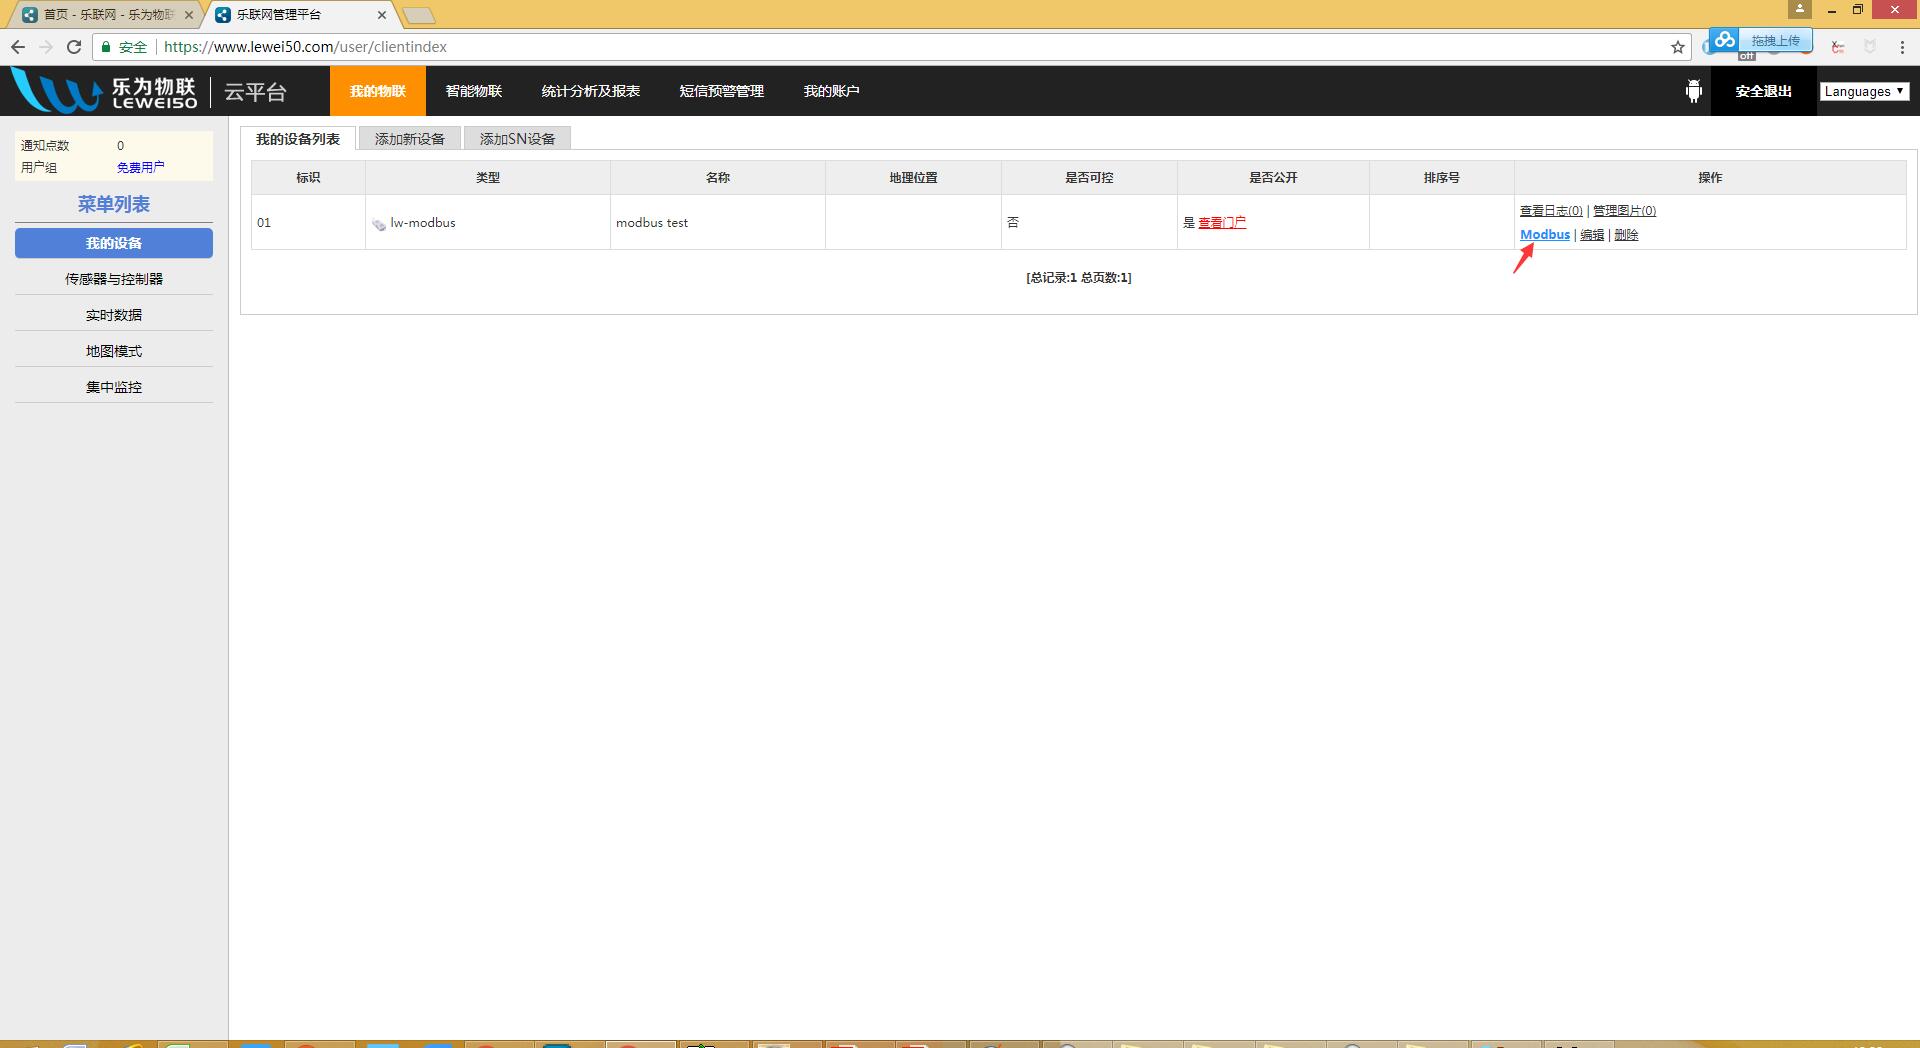Select 实时数据 in the sidebar menu
This screenshot has height=1048, width=1920.
(114, 315)
